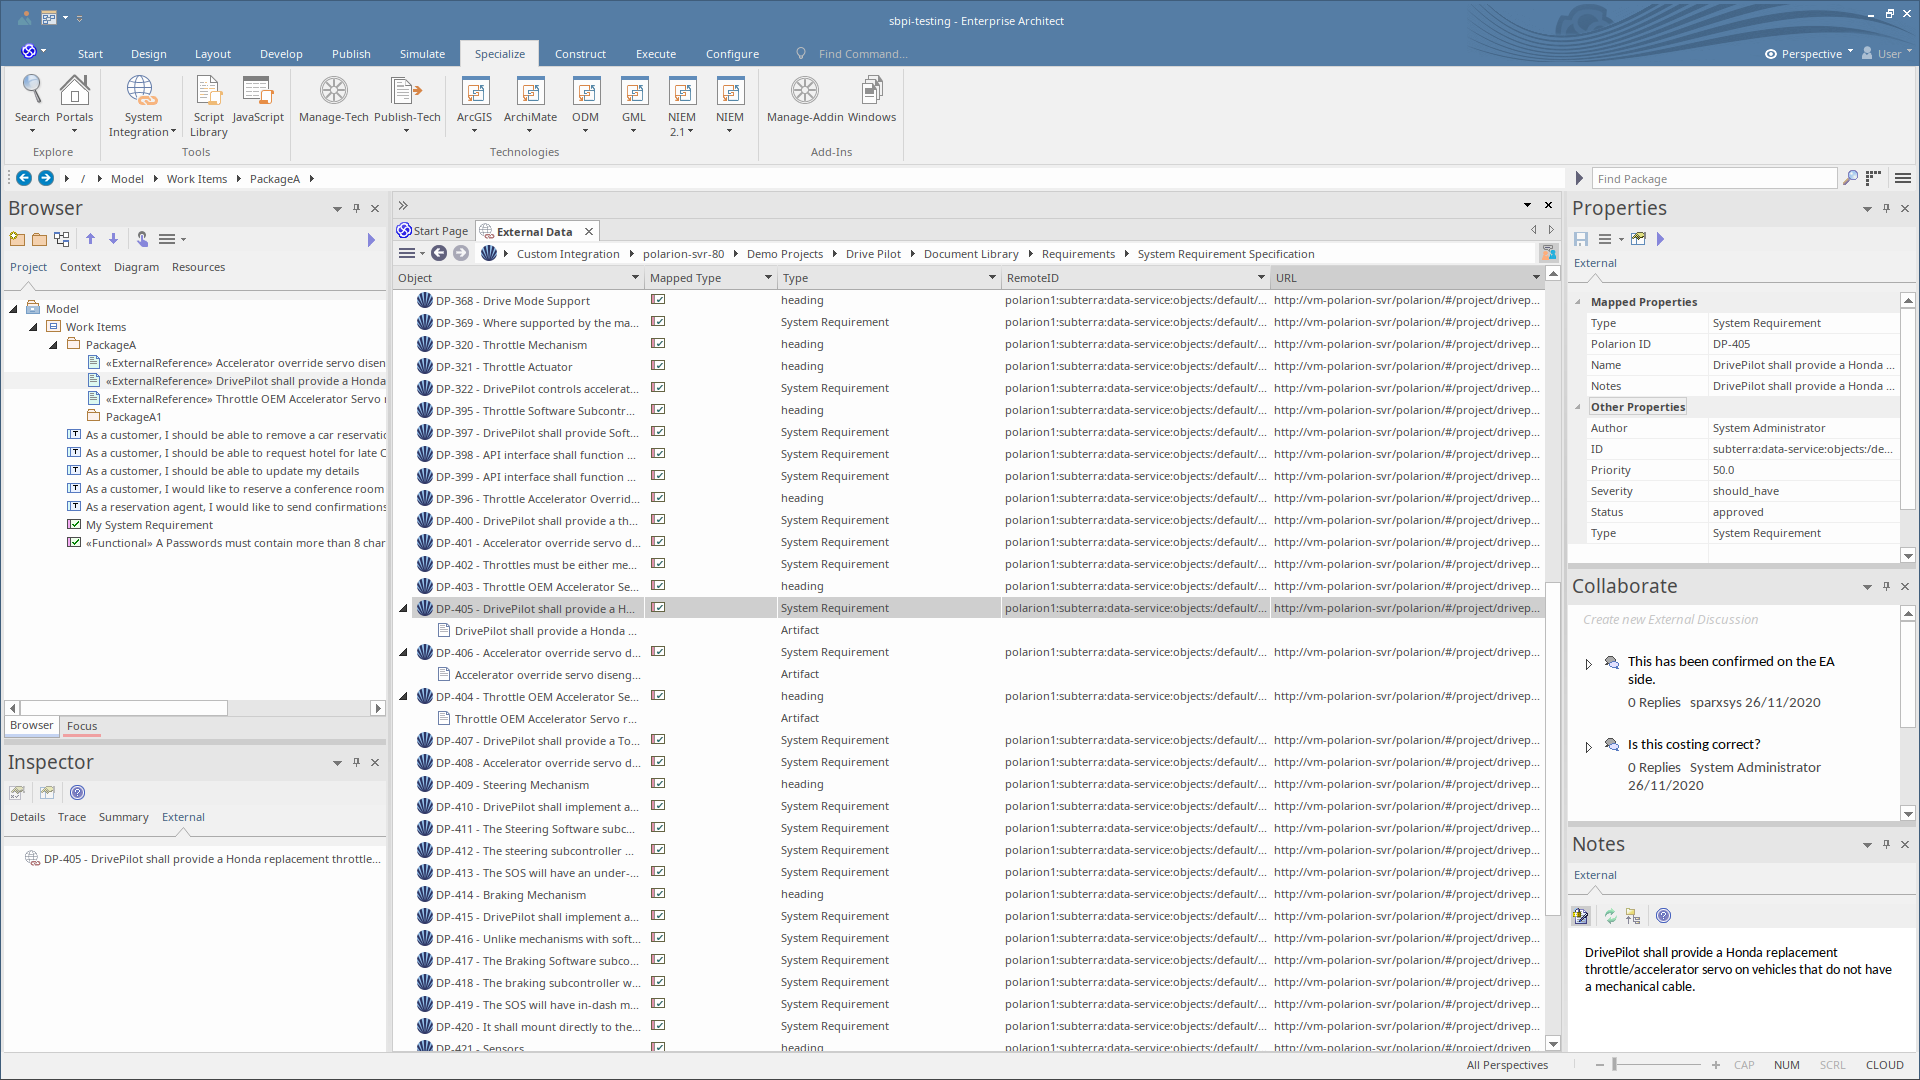Click the navigate forward arrow in the breadcrumb bar
This screenshot has width=1920, height=1080.
coord(46,178)
